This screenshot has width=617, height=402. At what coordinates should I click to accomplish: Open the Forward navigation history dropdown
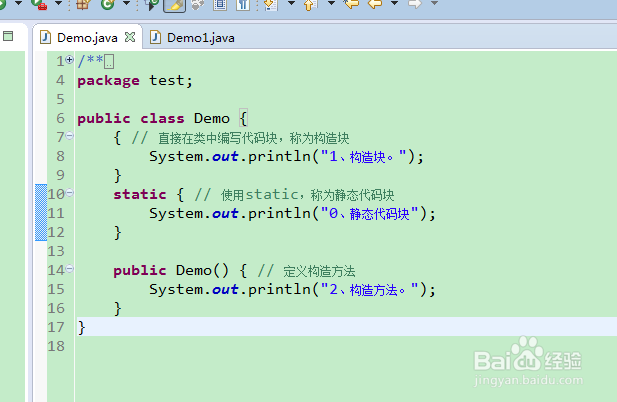434,3
